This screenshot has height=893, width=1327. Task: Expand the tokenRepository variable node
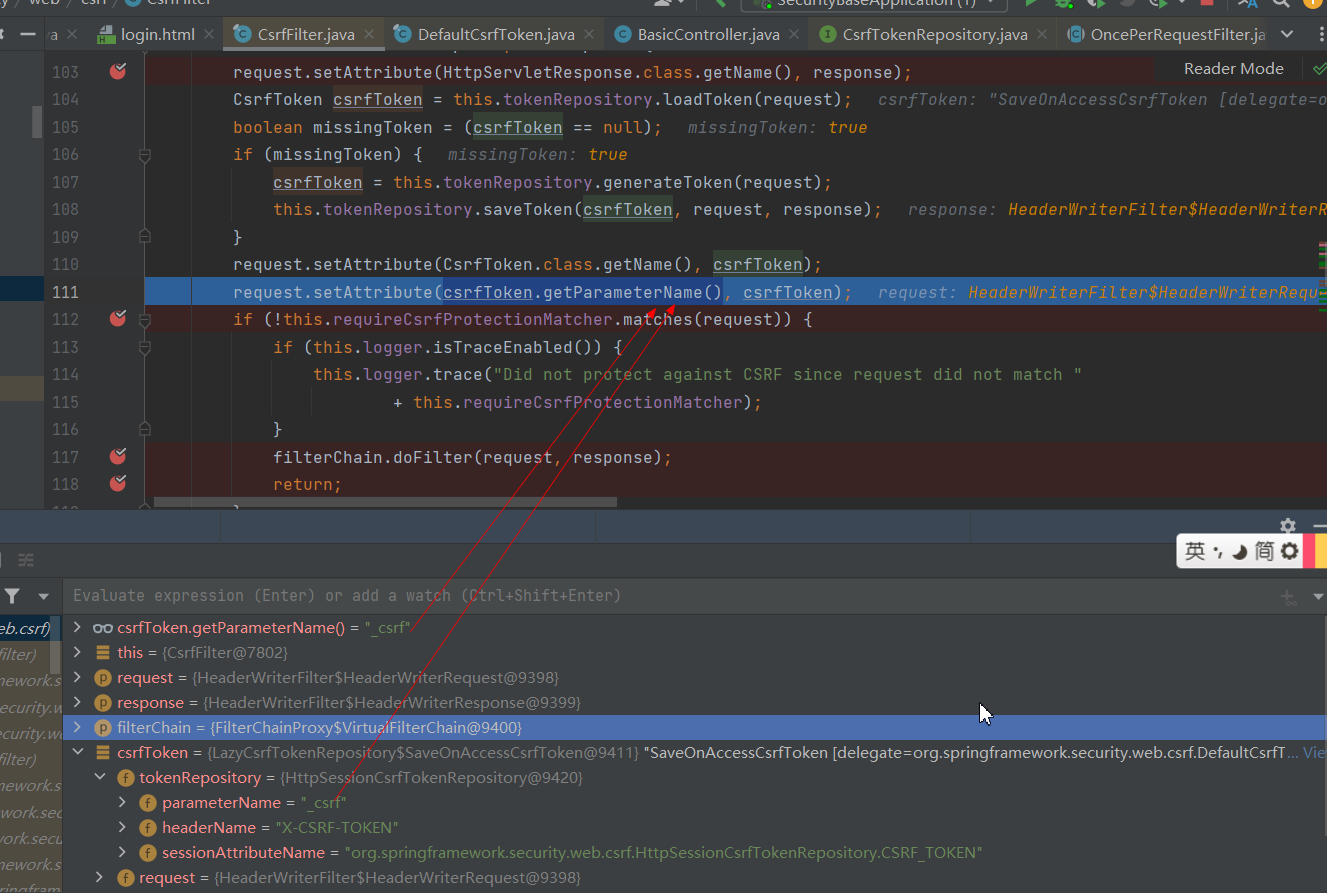(x=100, y=777)
